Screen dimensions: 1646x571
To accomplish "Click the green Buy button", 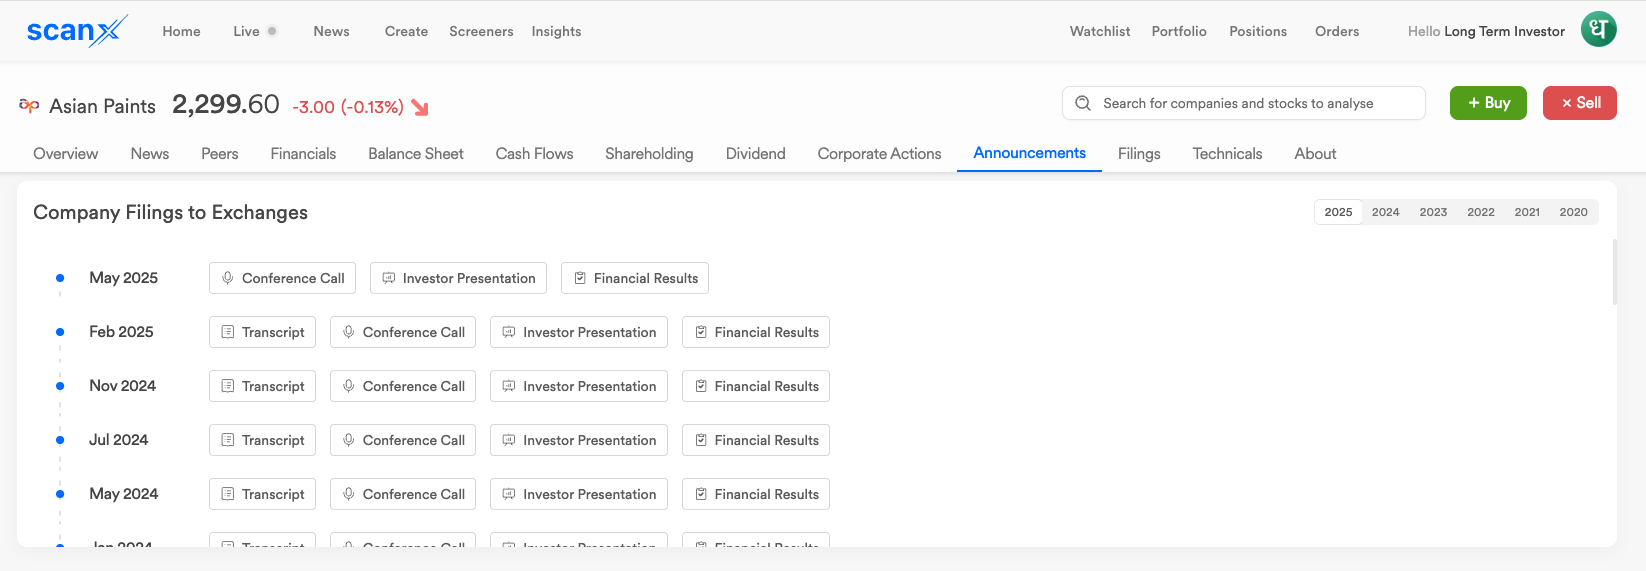I will 1488,103.
